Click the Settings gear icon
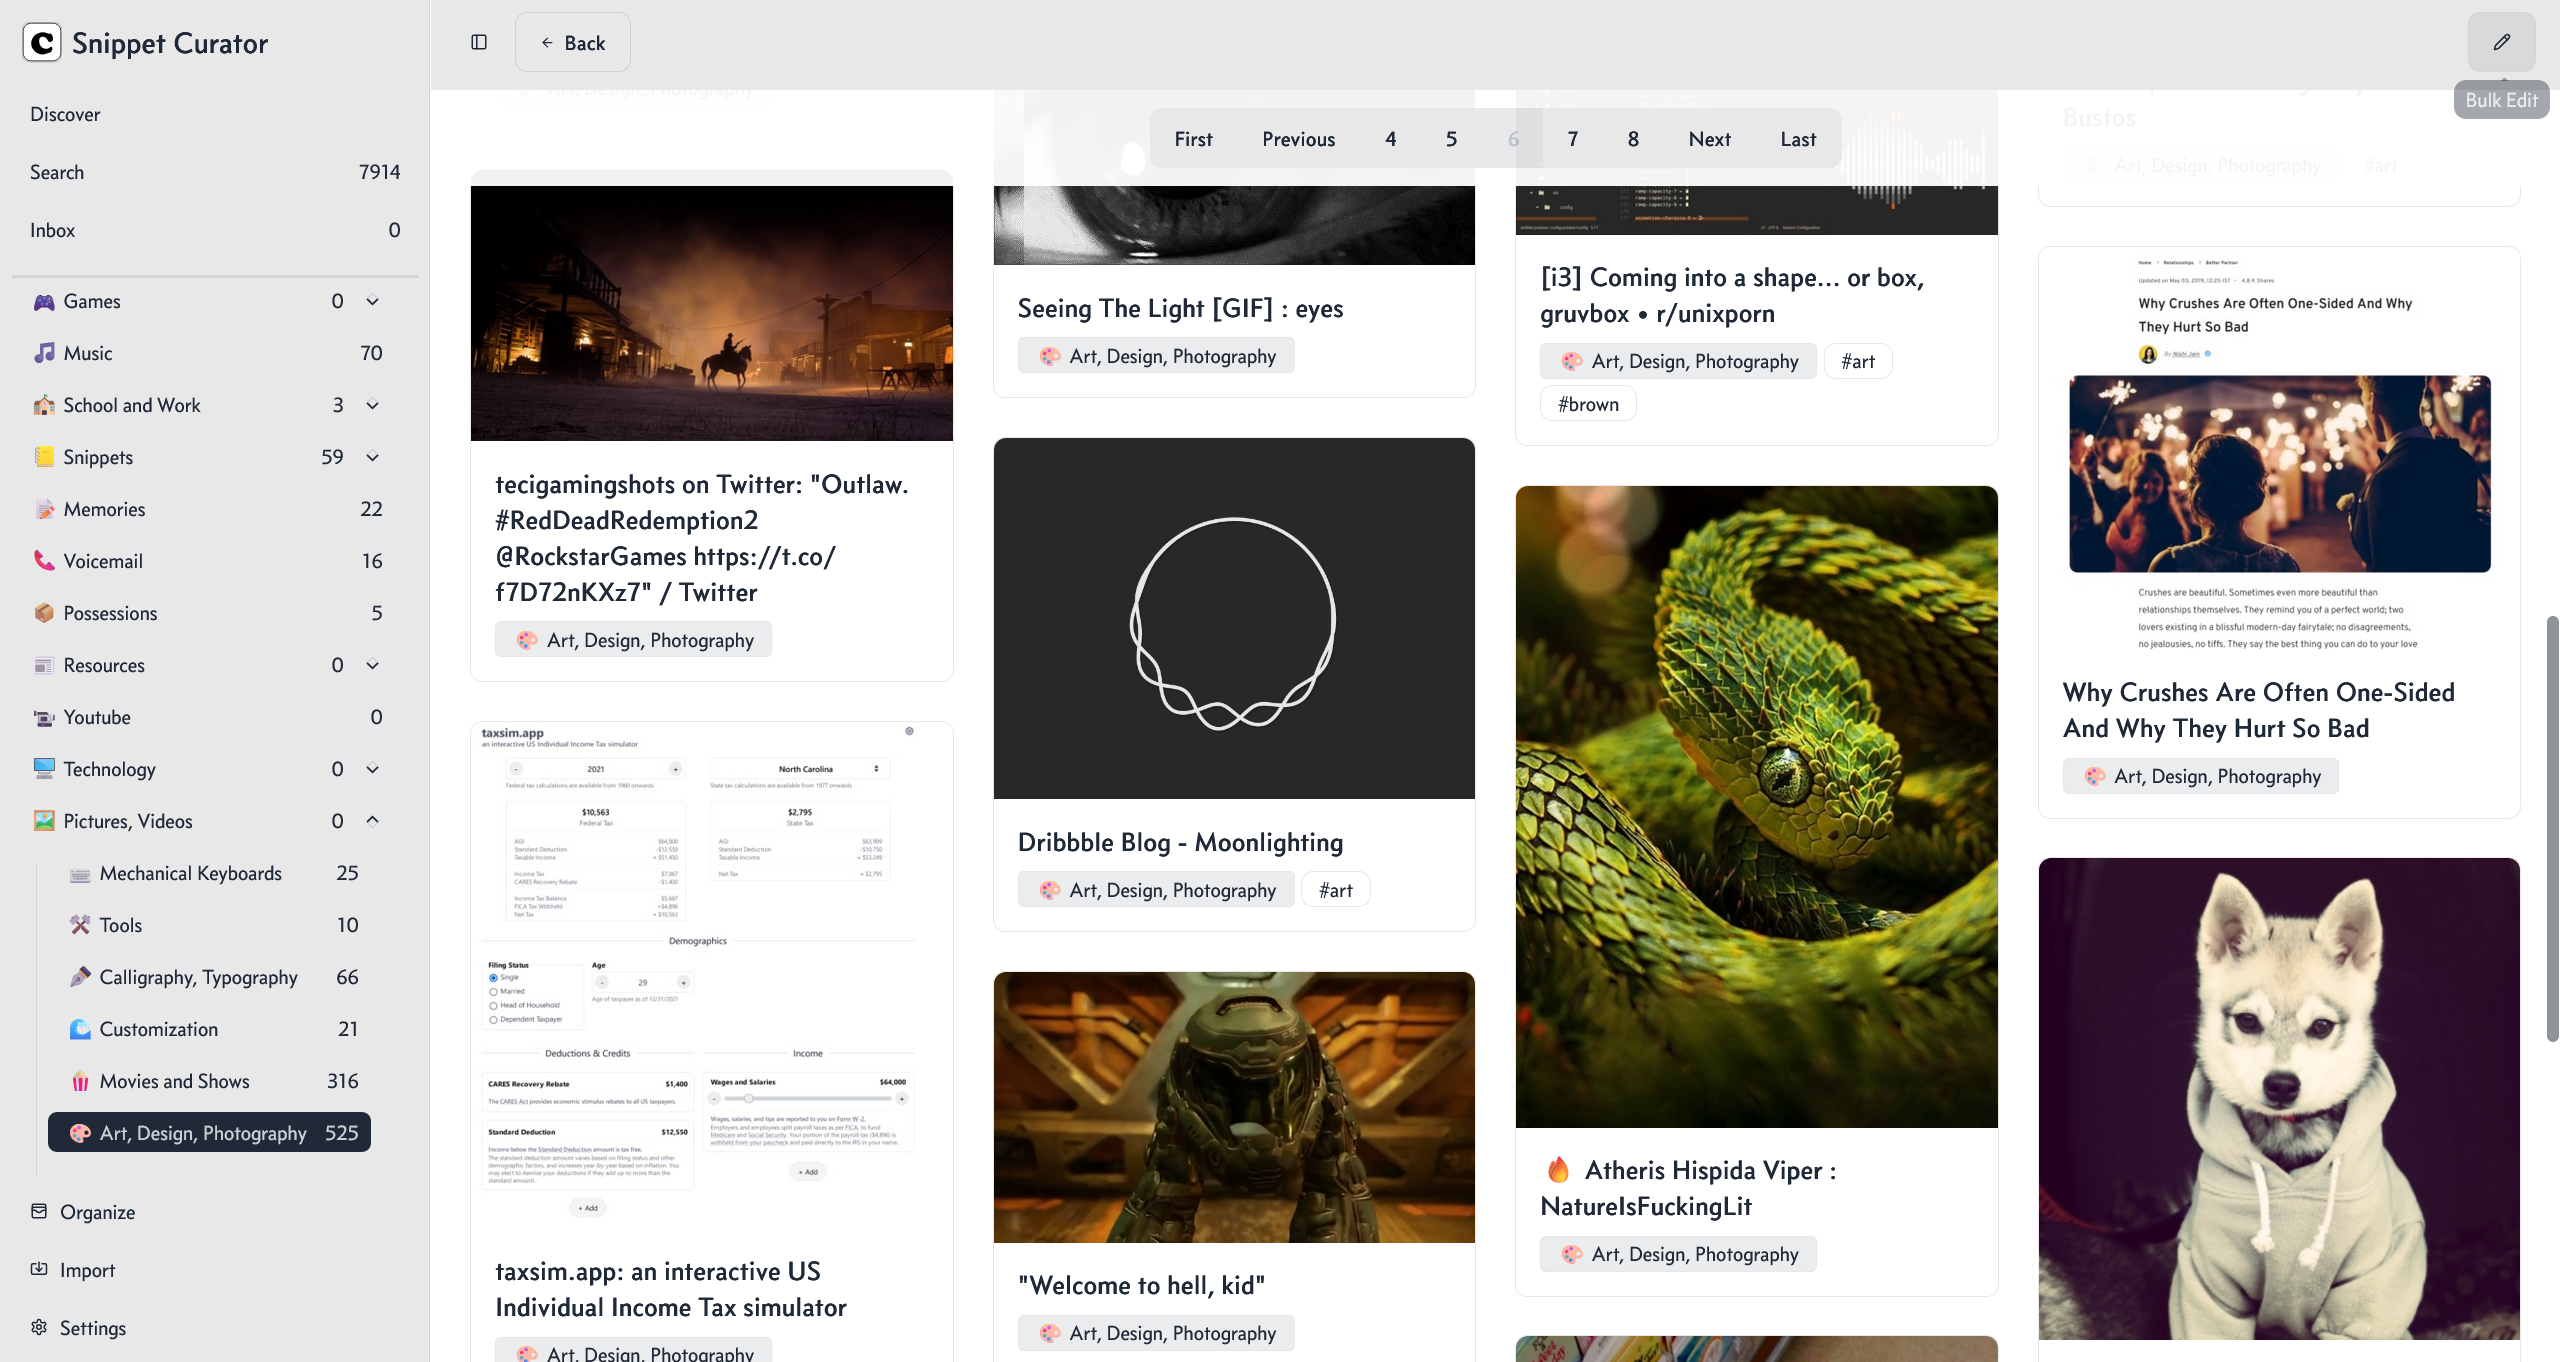Image resolution: width=2560 pixels, height=1362 pixels. click(x=39, y=1327)
